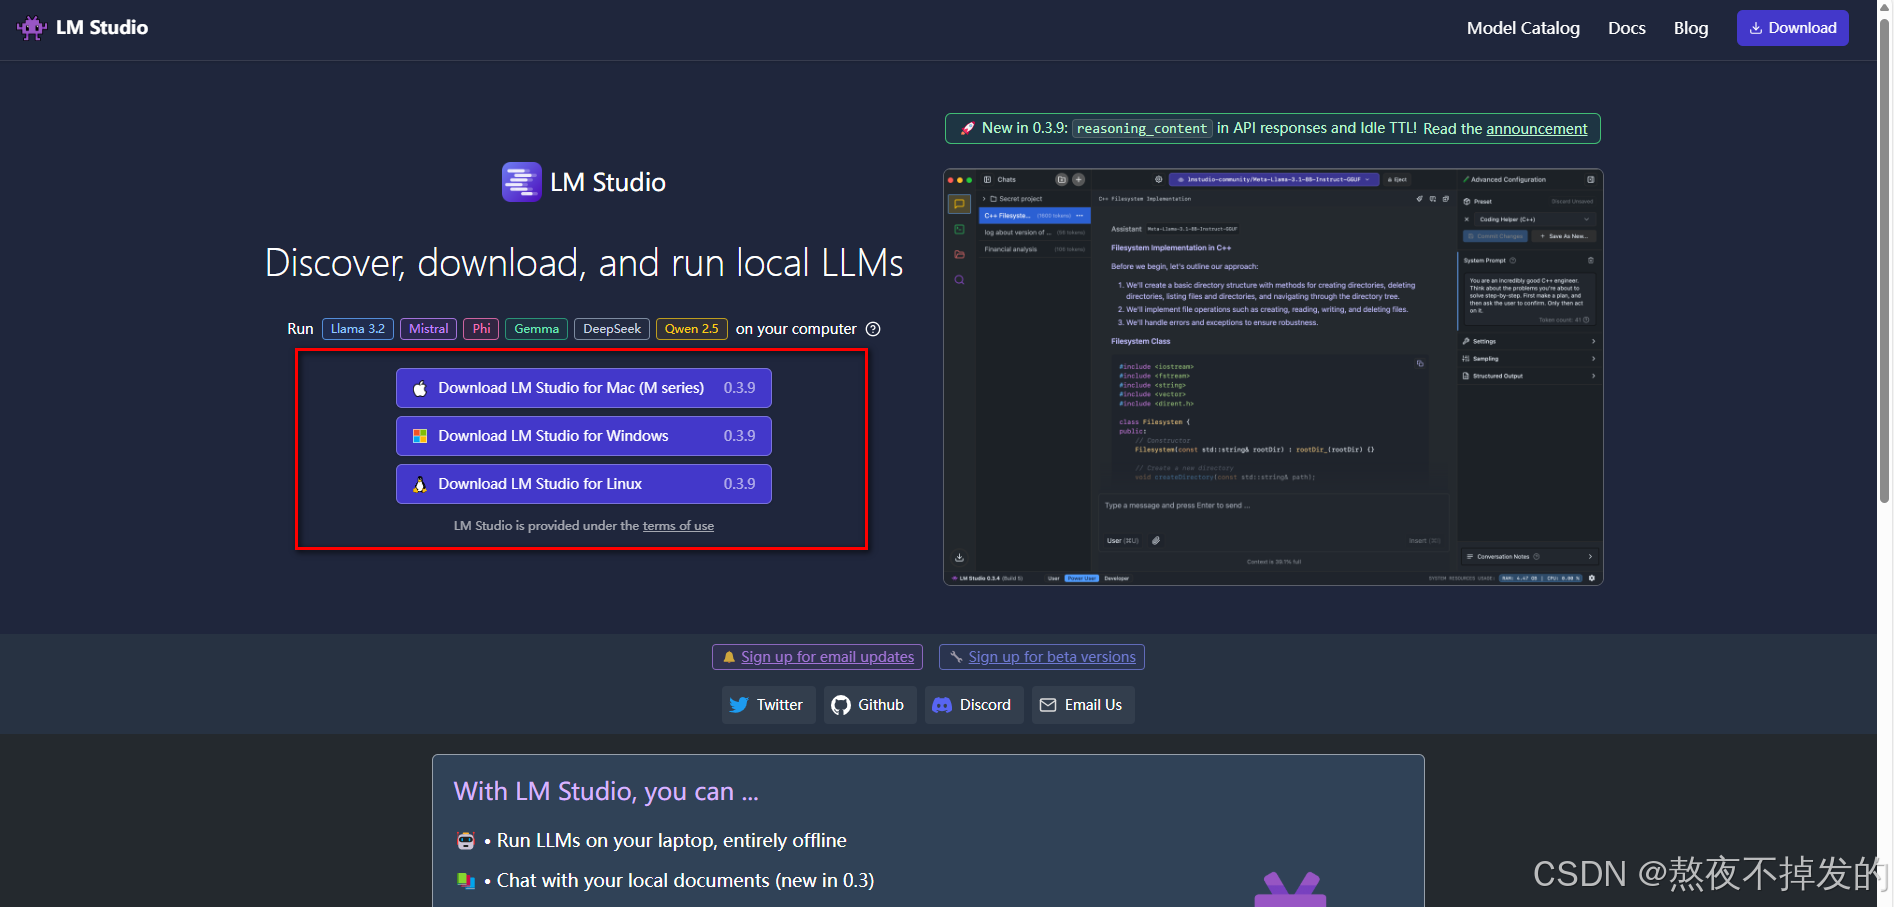
Task: Select the Mistral model tag
Action: click(x=428, y=329)
